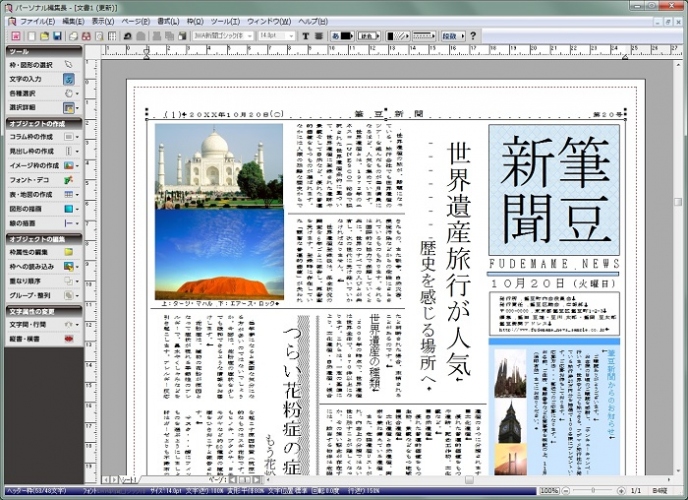
Task: Click the black fill color swatch
Action: point(344,36)
